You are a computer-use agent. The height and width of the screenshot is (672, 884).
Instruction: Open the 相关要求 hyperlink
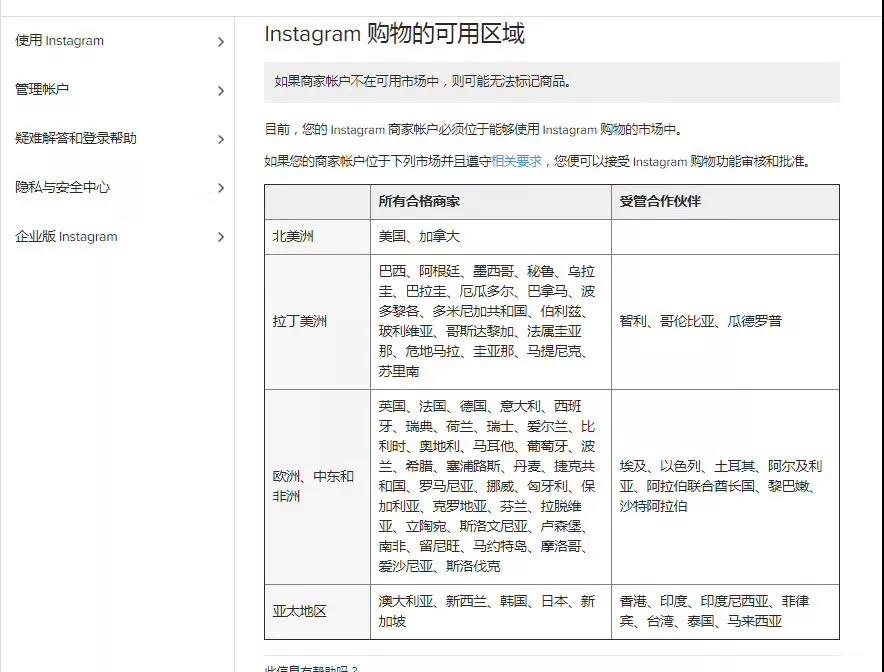click(516, 161)
